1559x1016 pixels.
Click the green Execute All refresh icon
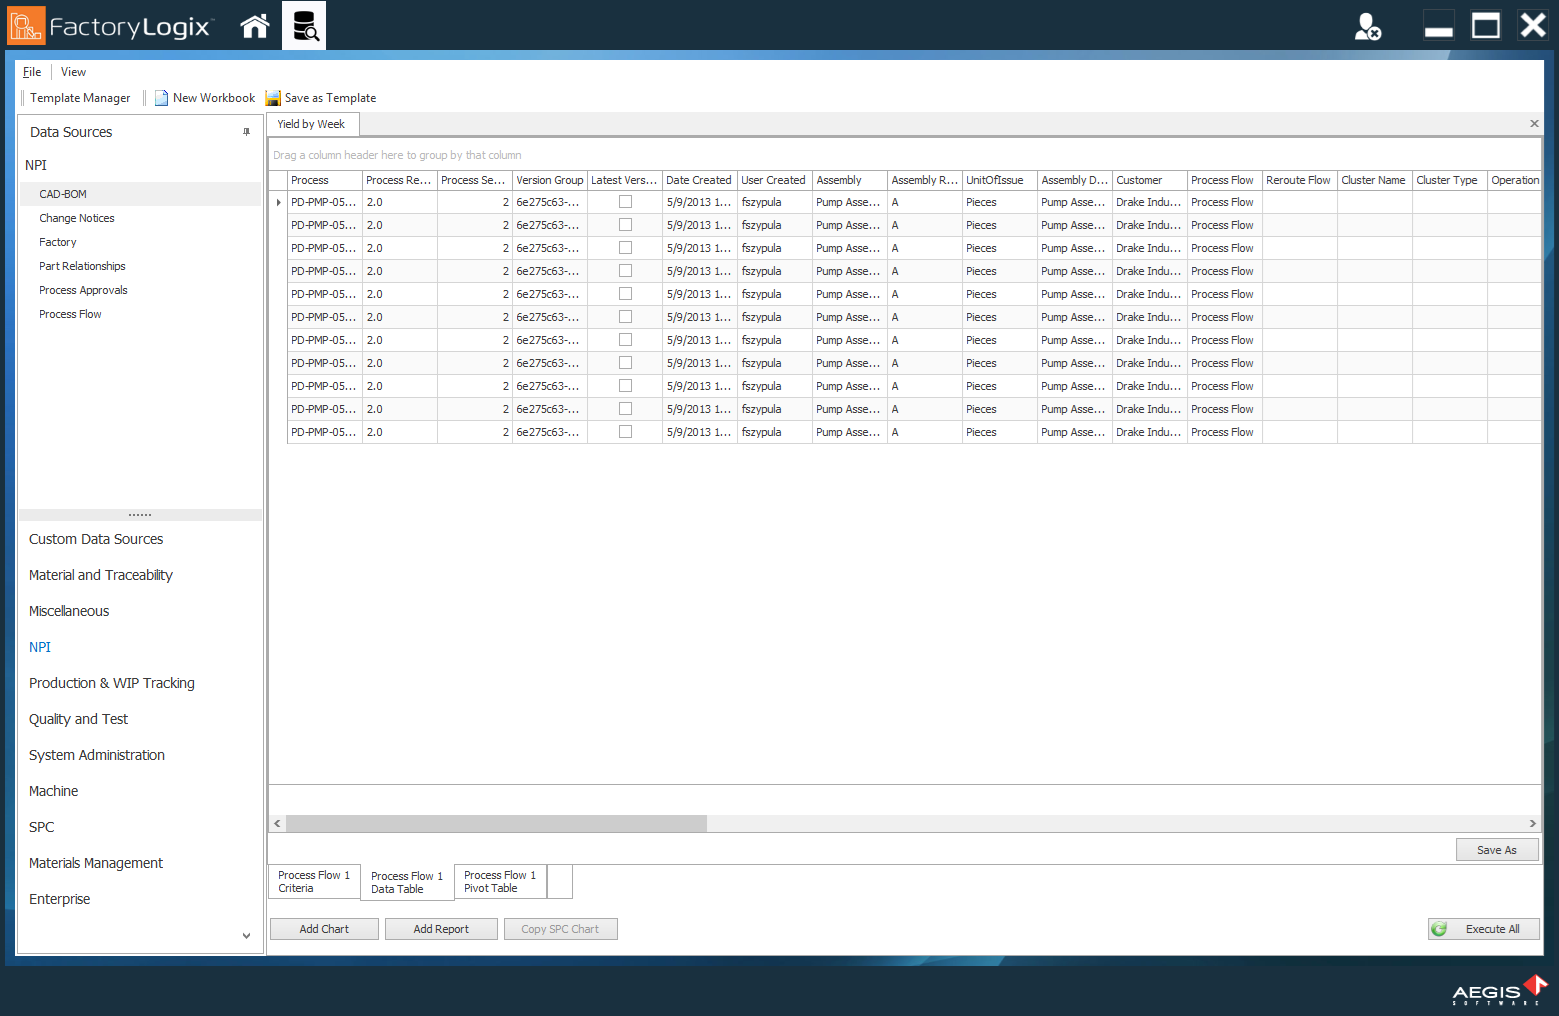(x=1439, y=929)
